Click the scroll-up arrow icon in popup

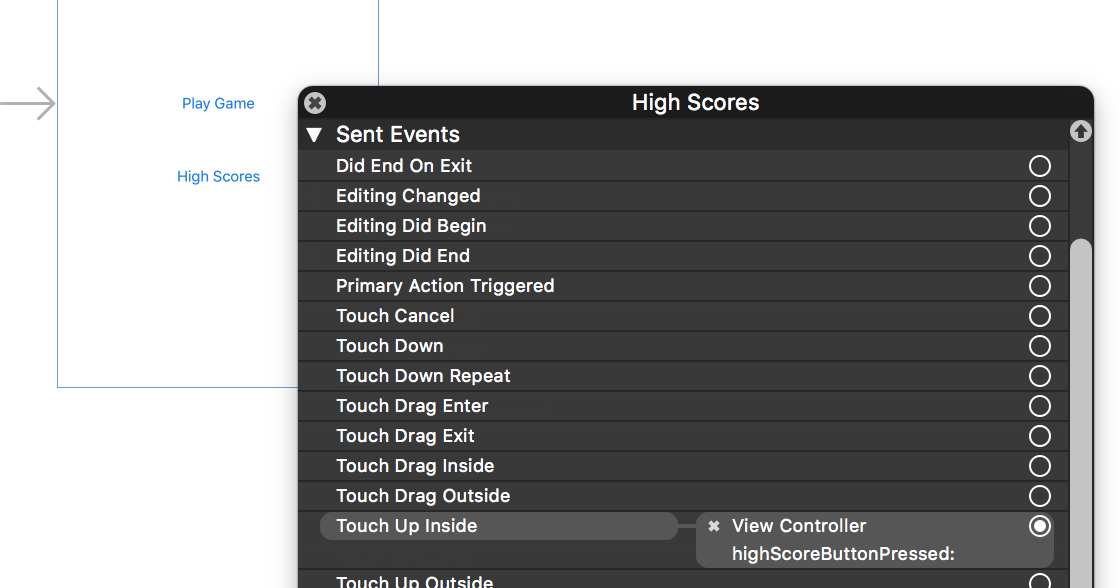coord(1080,131)
